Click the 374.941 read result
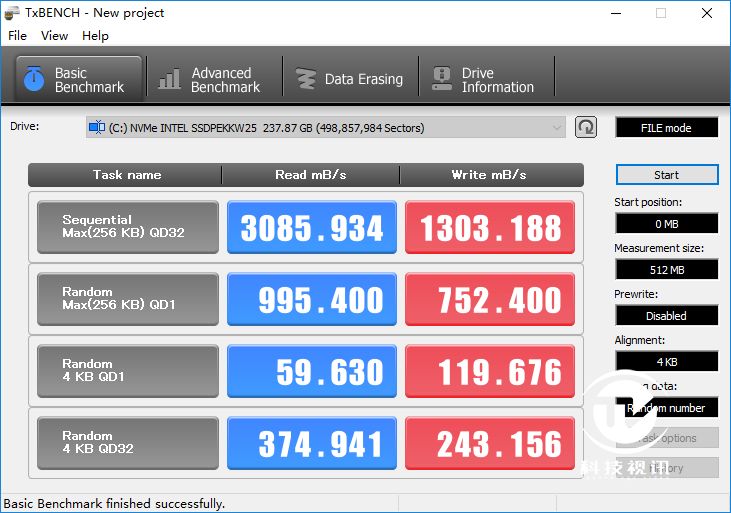731x513 pixels. [x=312, y=443]
